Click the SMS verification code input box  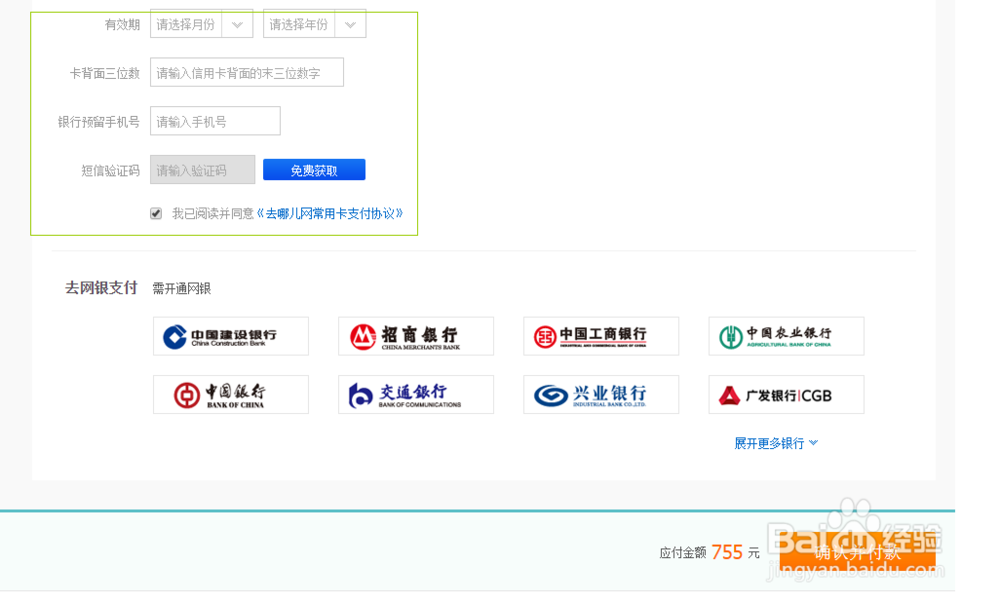202,169
